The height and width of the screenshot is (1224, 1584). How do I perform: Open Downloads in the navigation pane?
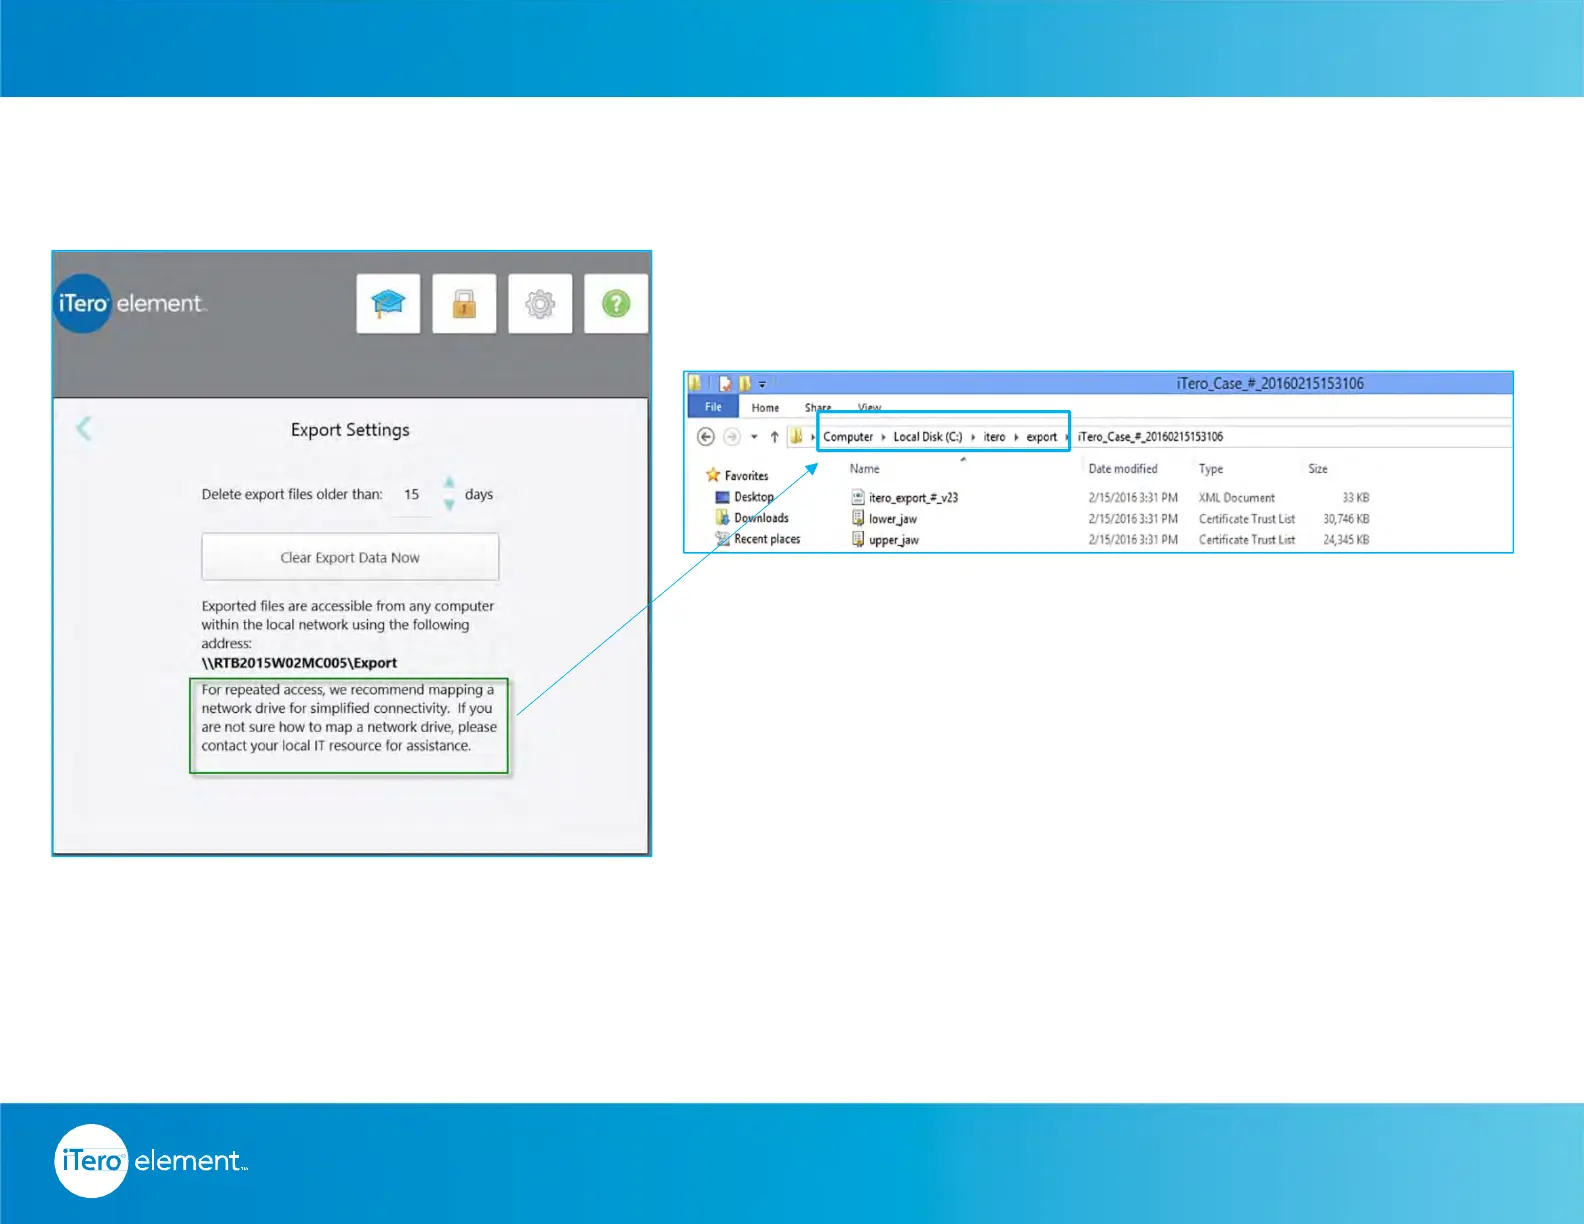(x=761, y=518)
